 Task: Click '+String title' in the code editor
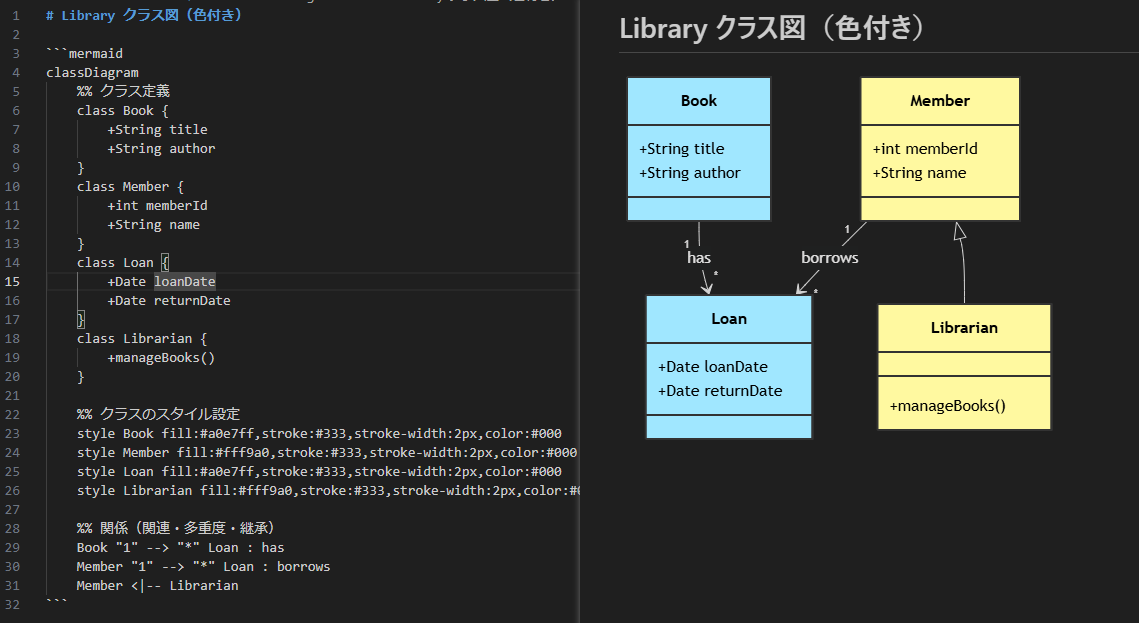coord(158,129)
